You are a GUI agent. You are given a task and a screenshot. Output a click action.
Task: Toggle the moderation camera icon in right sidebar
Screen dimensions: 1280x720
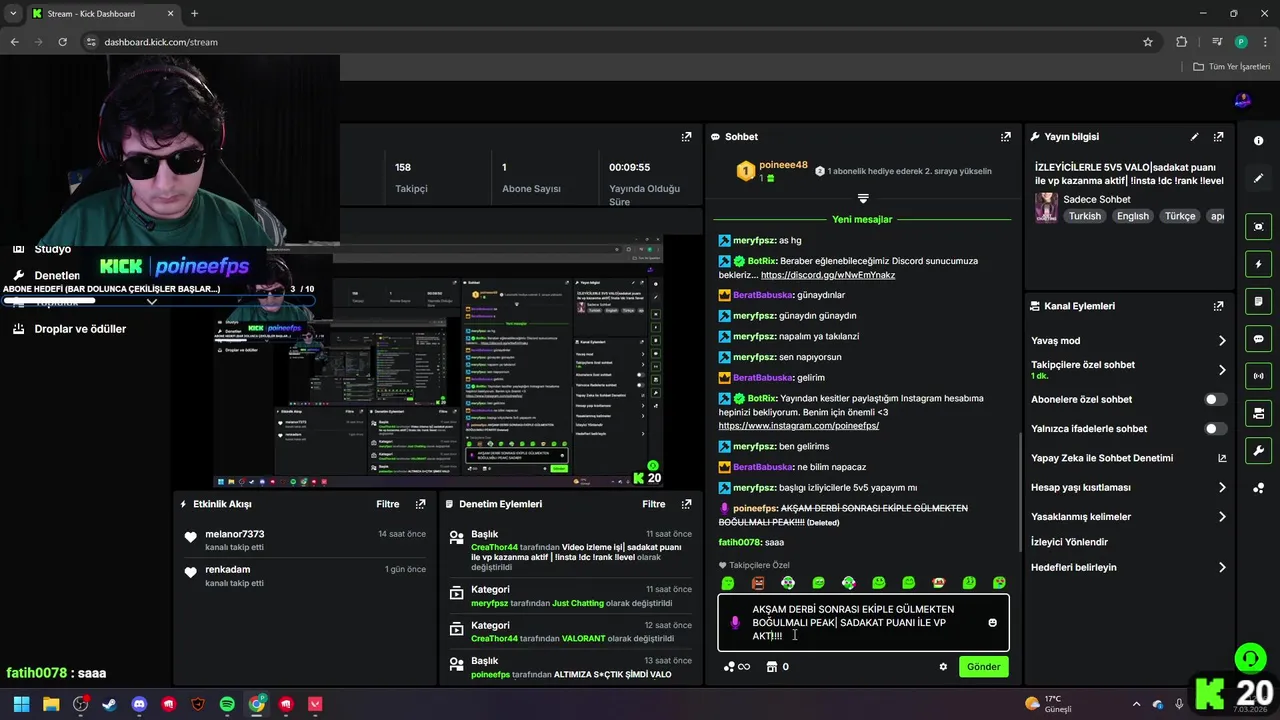pos(1258,413)
